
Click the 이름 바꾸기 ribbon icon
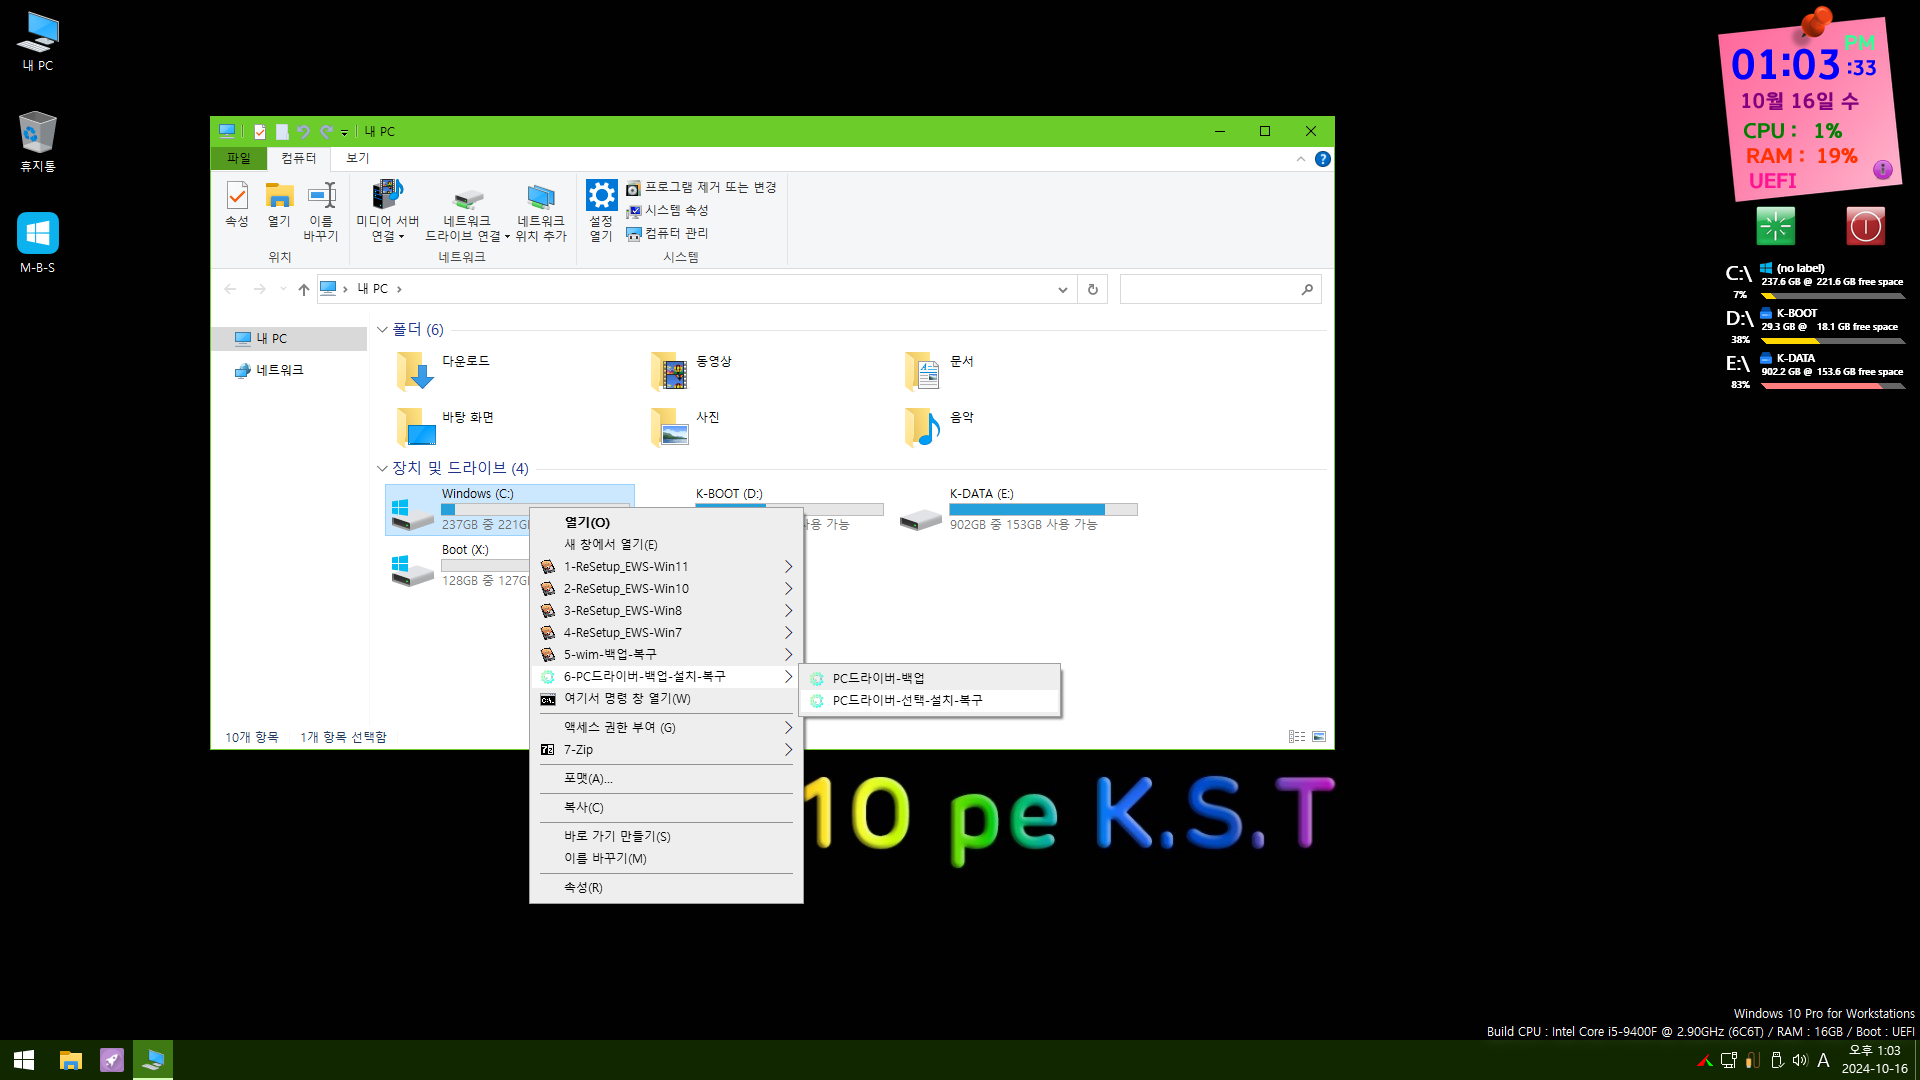321,211
